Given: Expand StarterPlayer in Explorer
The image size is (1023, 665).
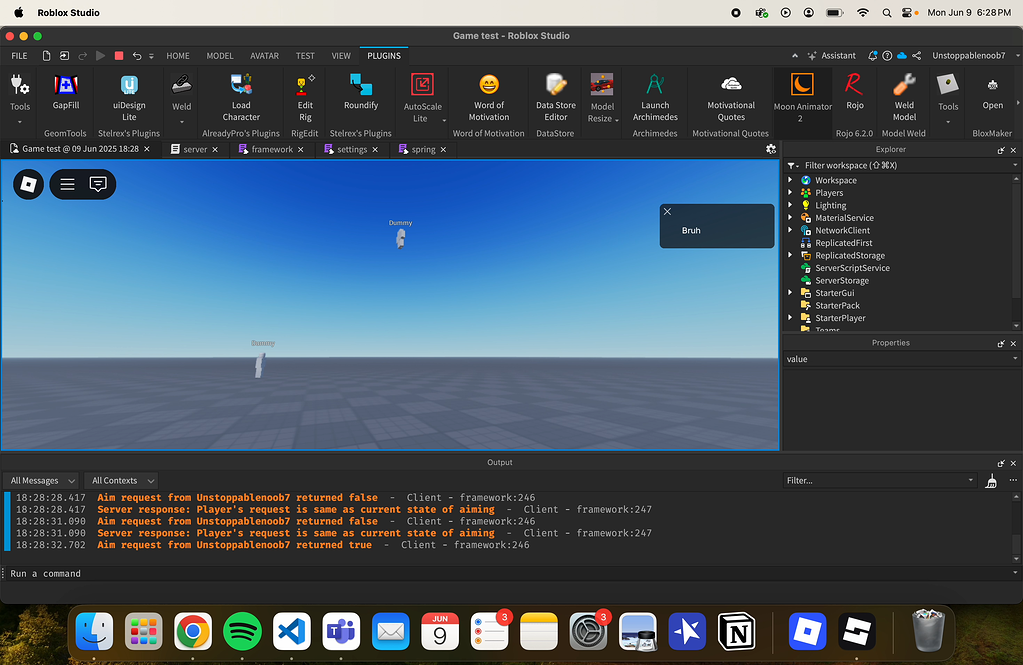Looking at the screenshot, I should point(790,318).
